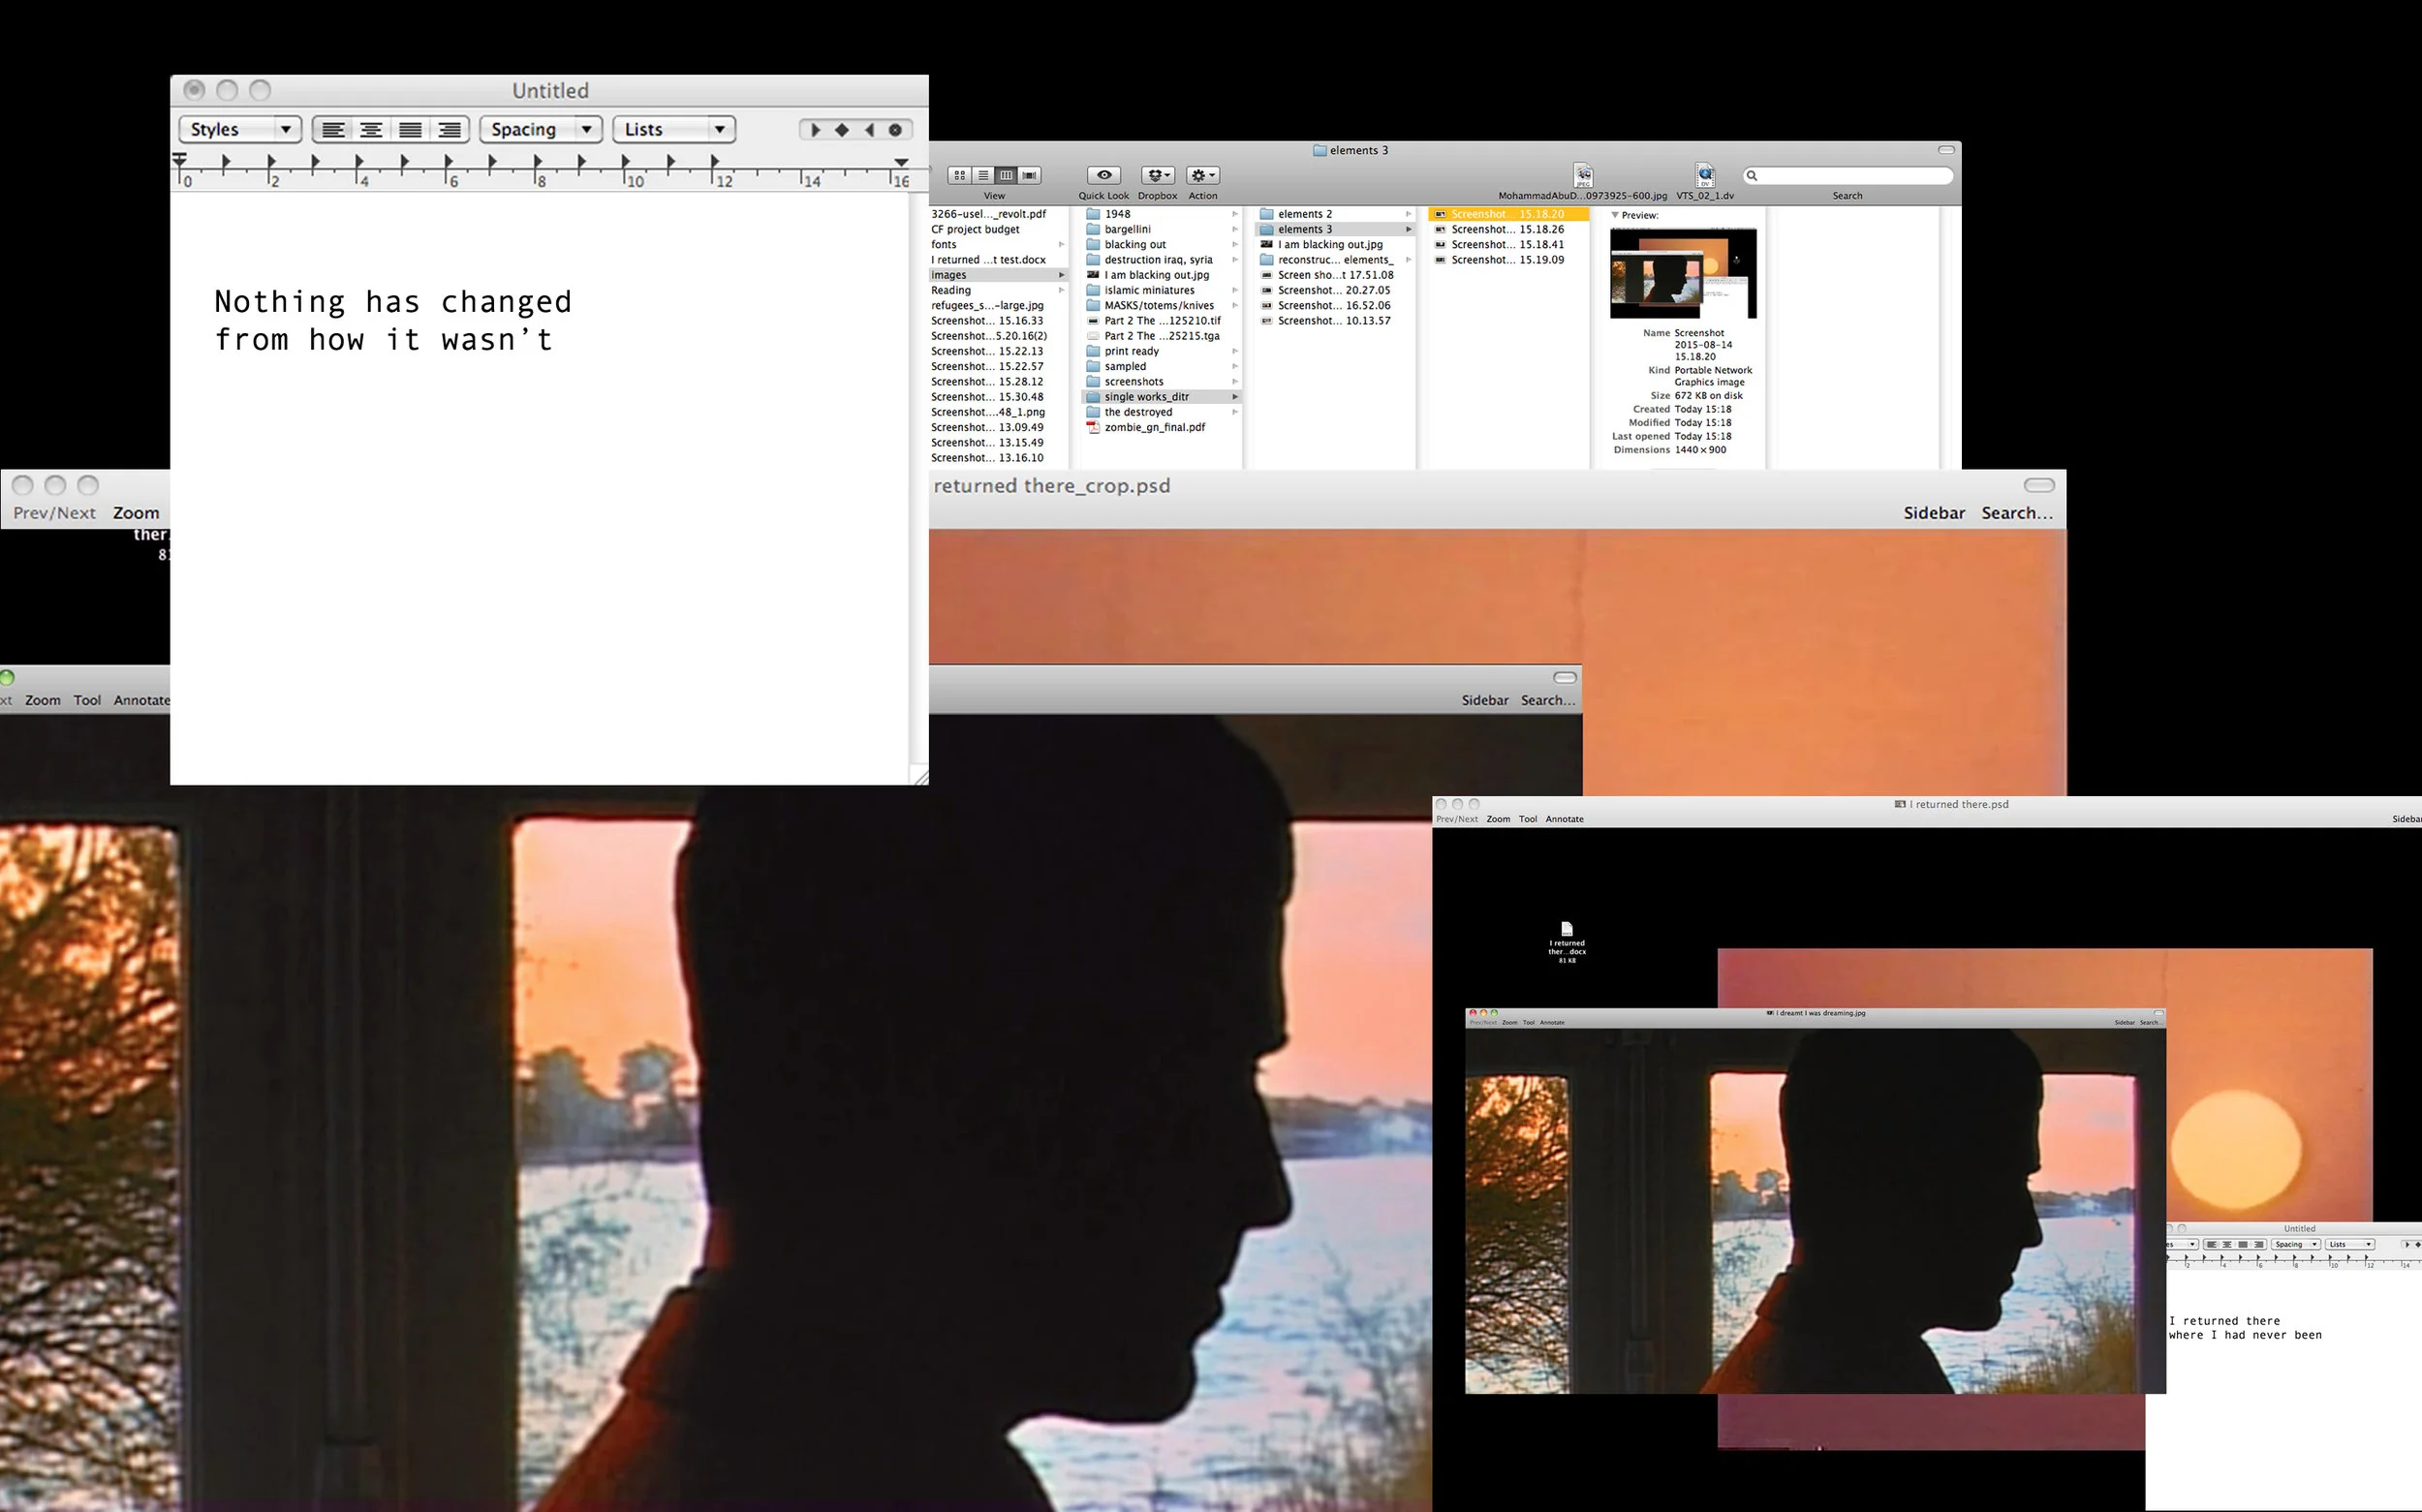Open the Styles dropdown in Untitled
This screenshot has width=2422, height=1512.
(240, 129)
